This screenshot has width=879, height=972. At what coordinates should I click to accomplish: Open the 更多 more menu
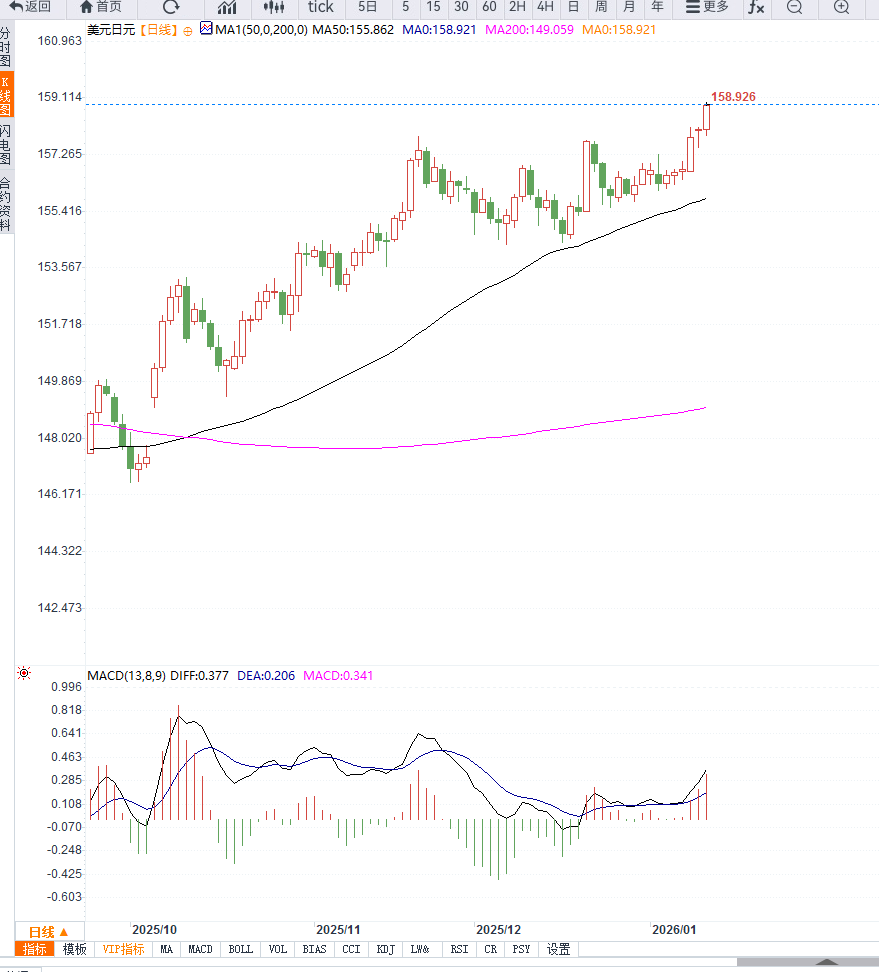707,7
